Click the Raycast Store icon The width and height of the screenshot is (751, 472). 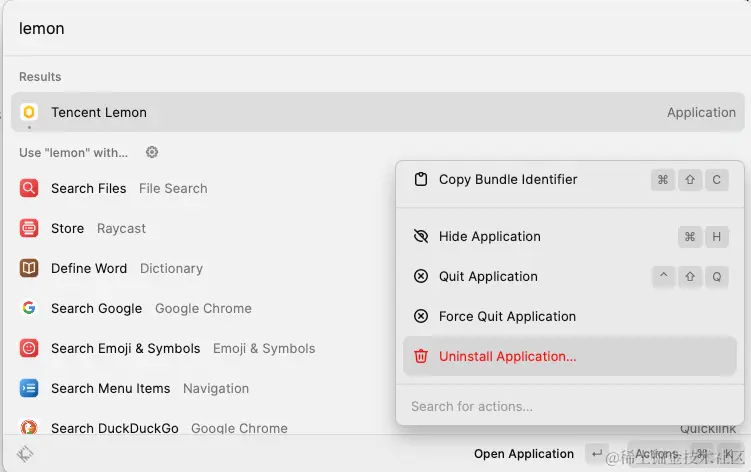click(29, 228)
